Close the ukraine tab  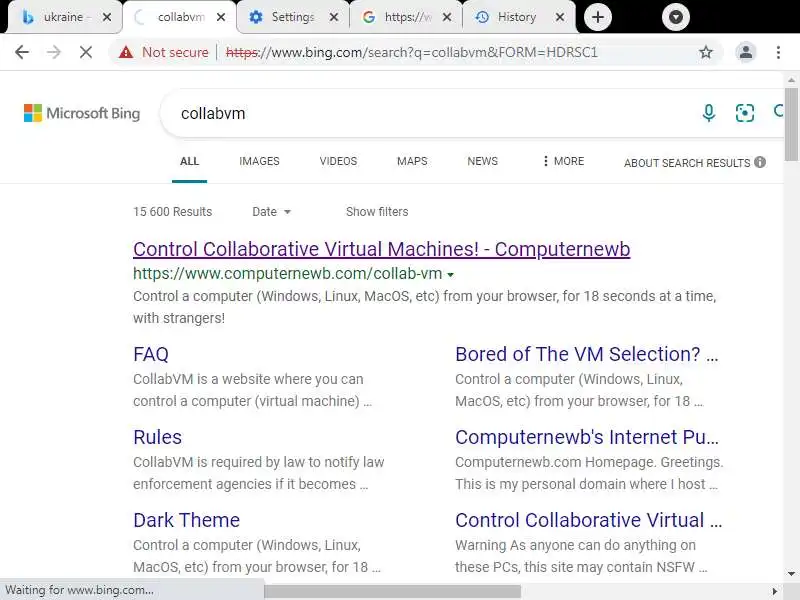pyautogui.click(x=107, y=17)
